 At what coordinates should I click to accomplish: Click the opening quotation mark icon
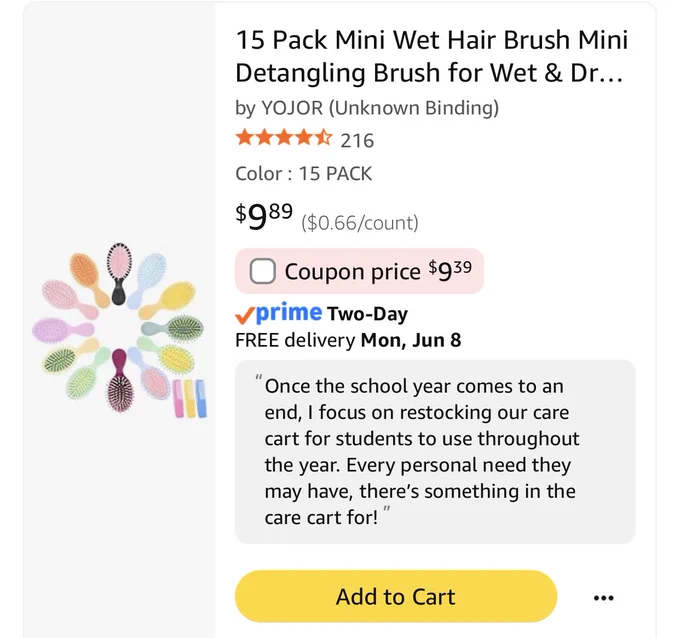(x=258, y=377)
